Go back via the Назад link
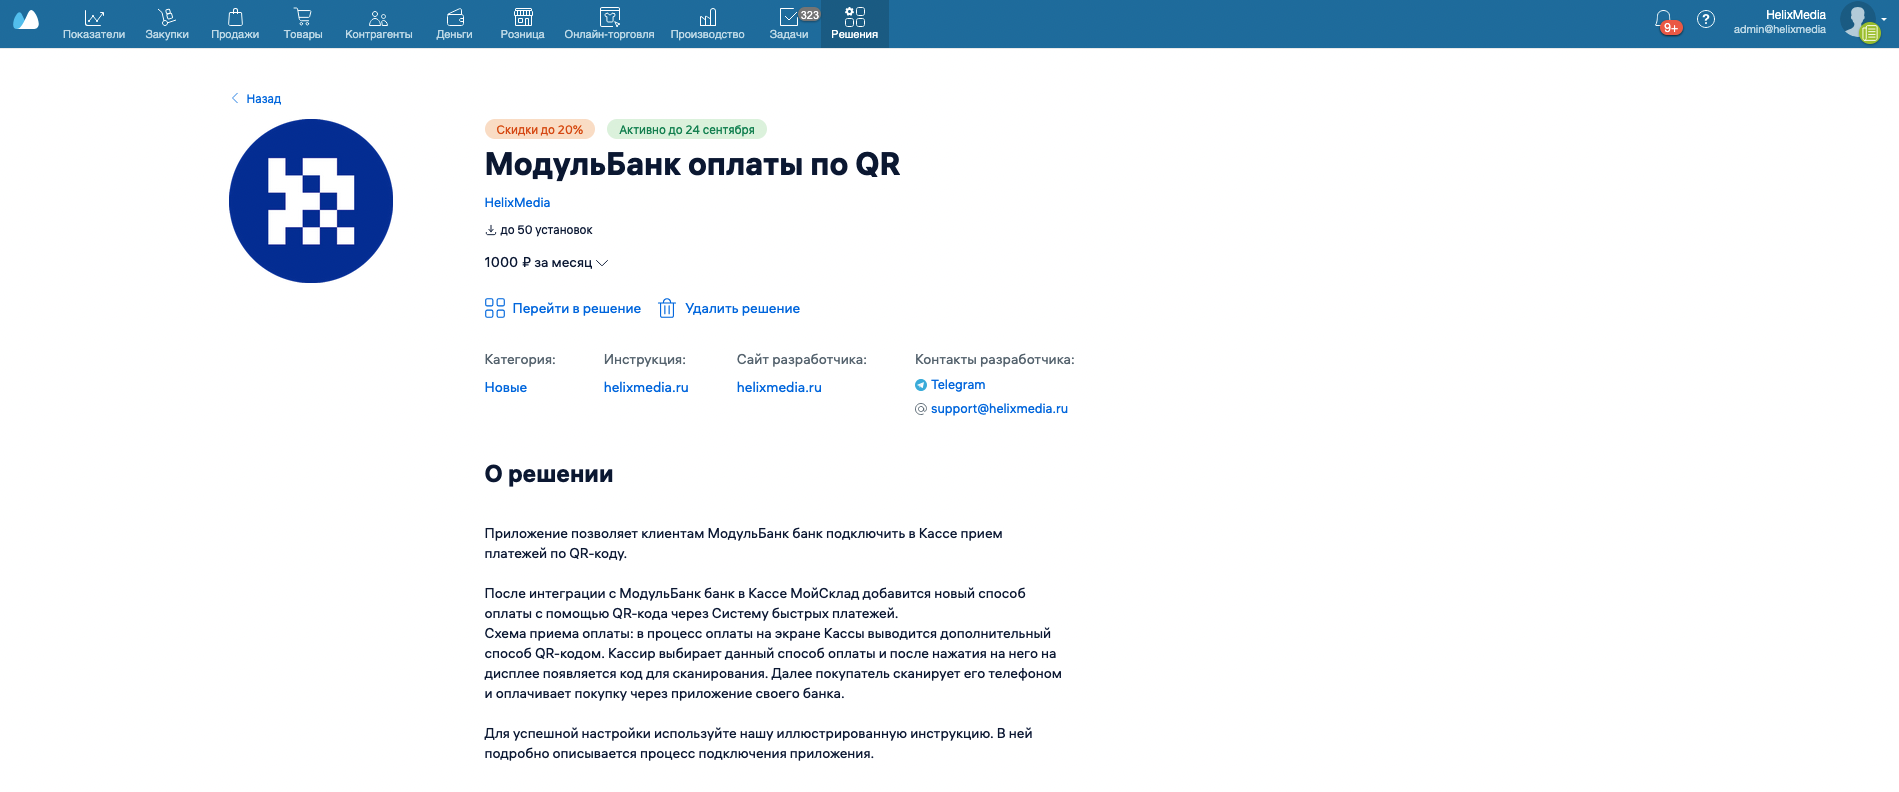Screen dimensions: 1899x792 point(256,99)
